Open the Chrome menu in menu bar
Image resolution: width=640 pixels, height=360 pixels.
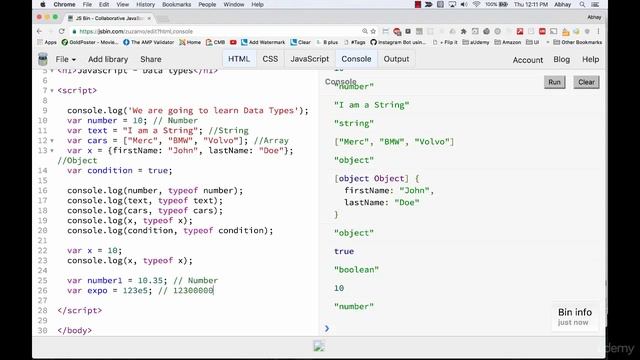click(64, 4)
